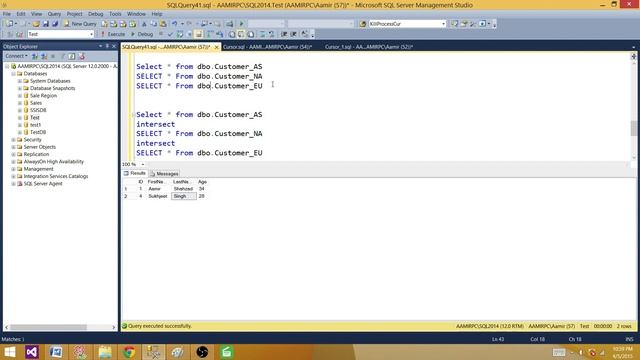Open the Query menu

point(54,14)
